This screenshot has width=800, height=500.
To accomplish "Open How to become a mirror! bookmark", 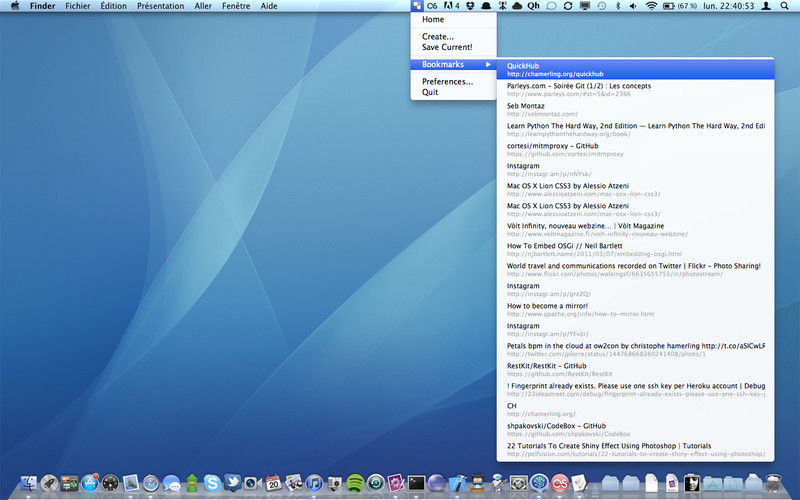I will (x=635, y=310).
